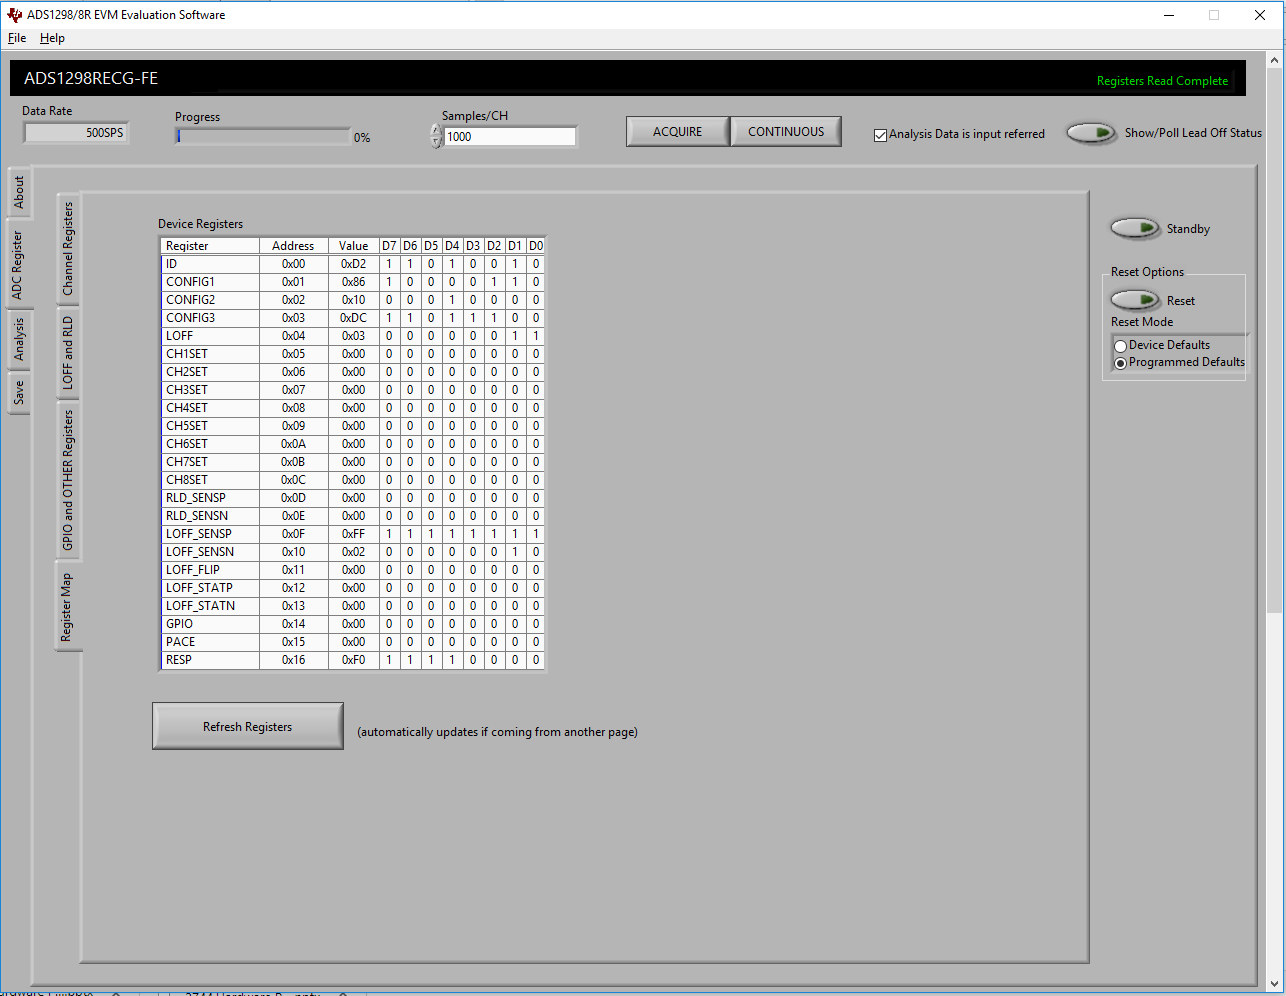Click the 0xDC value in CONFIG3 row
The width and height of the screenshot is (1286, 996).
tap(353, 318)
